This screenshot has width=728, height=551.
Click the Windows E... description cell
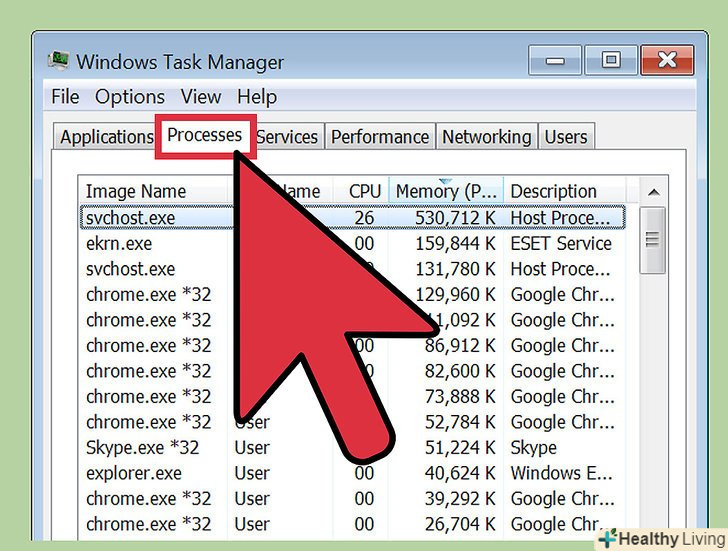coord(562,473)
